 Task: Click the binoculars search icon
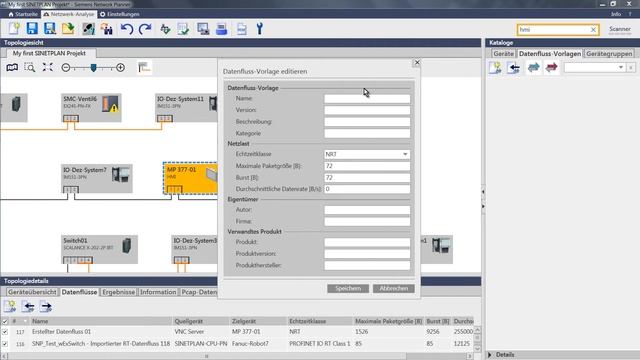(107, 29)
